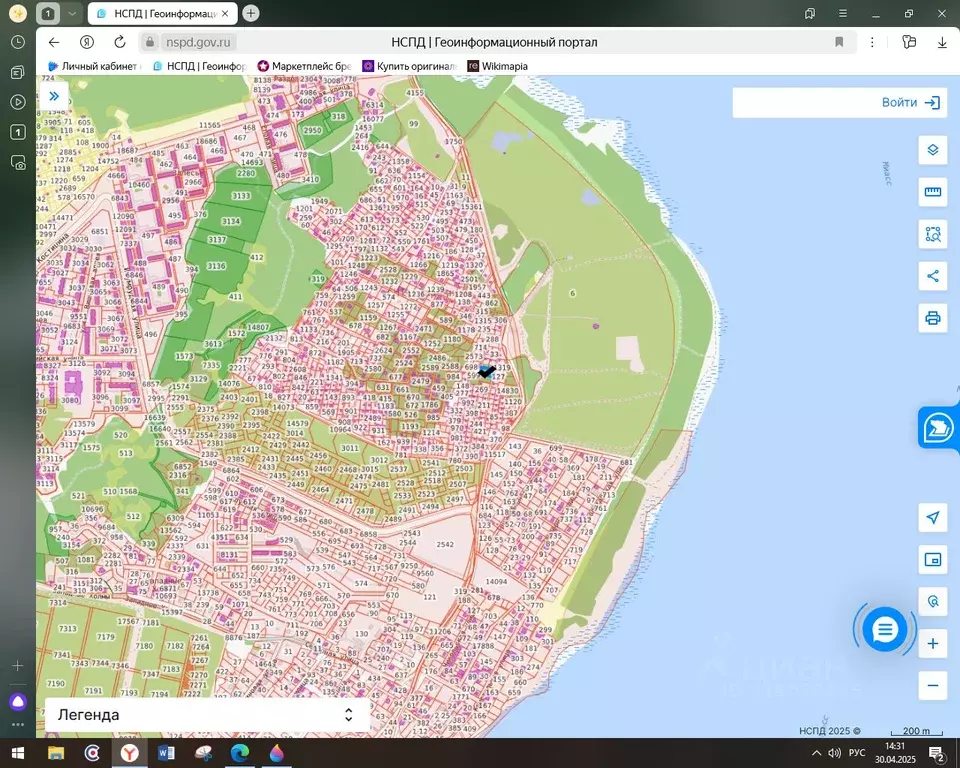Print the map
Image resolution: width=960 pixels, height=768 pixels.
point(932,318)
